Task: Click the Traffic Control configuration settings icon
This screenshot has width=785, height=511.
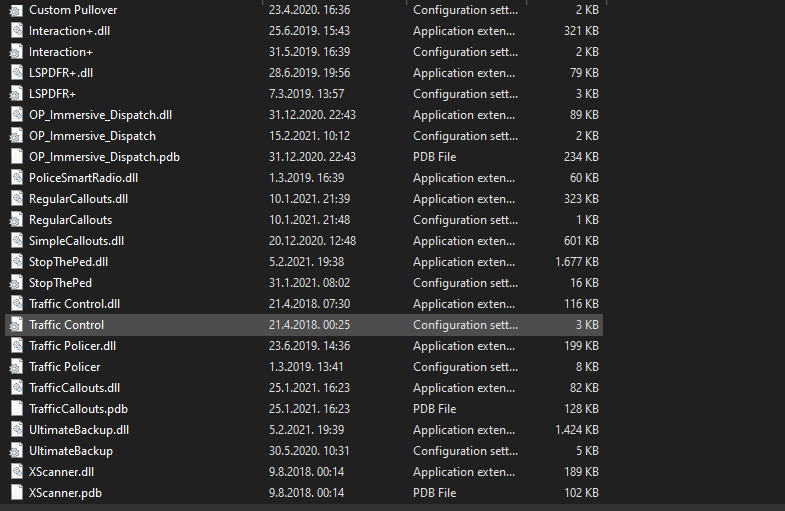Action: [16, 325]
